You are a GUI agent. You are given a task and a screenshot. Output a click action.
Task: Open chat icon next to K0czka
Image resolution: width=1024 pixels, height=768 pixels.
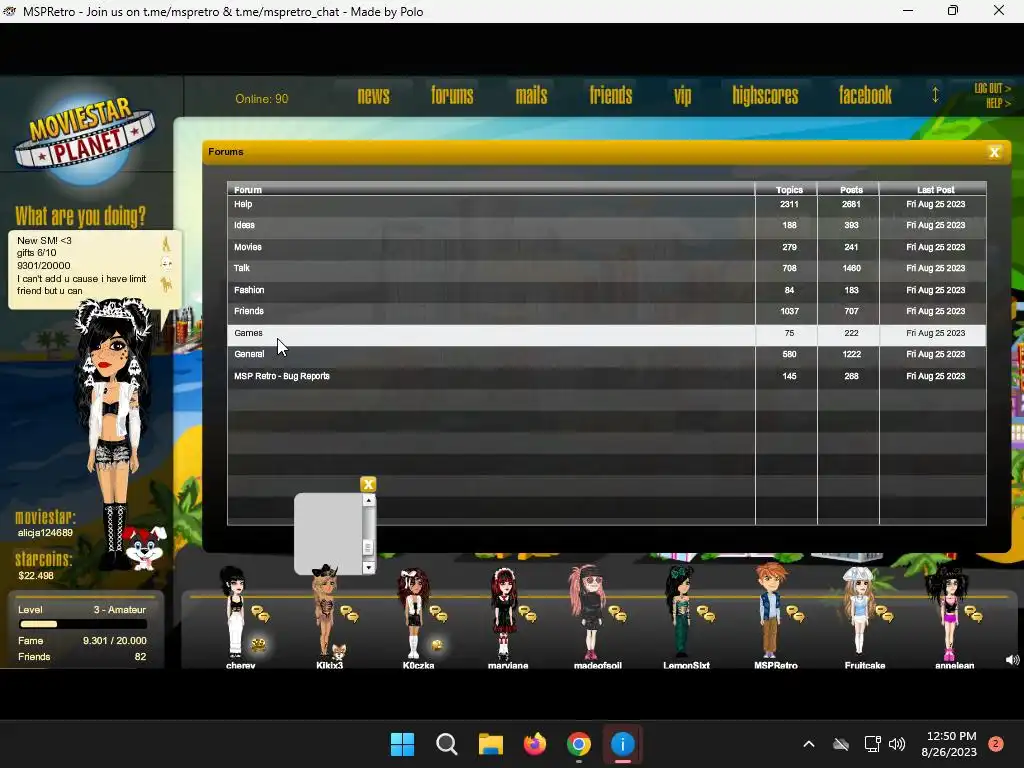point(438,614)
